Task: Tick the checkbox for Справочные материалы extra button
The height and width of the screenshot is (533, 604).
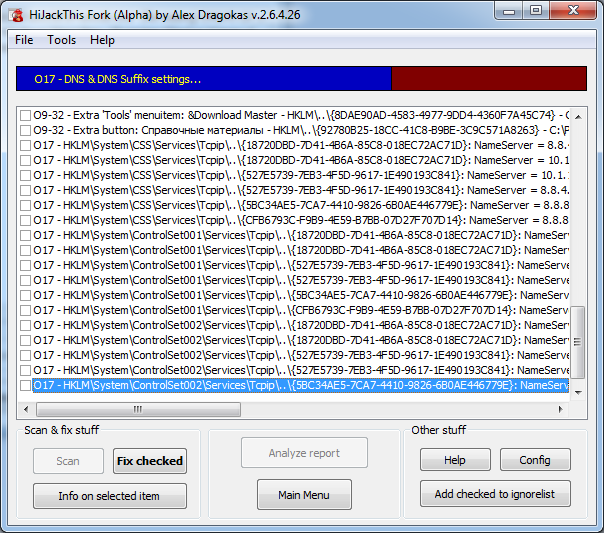Action: click(x=25, y=130)
